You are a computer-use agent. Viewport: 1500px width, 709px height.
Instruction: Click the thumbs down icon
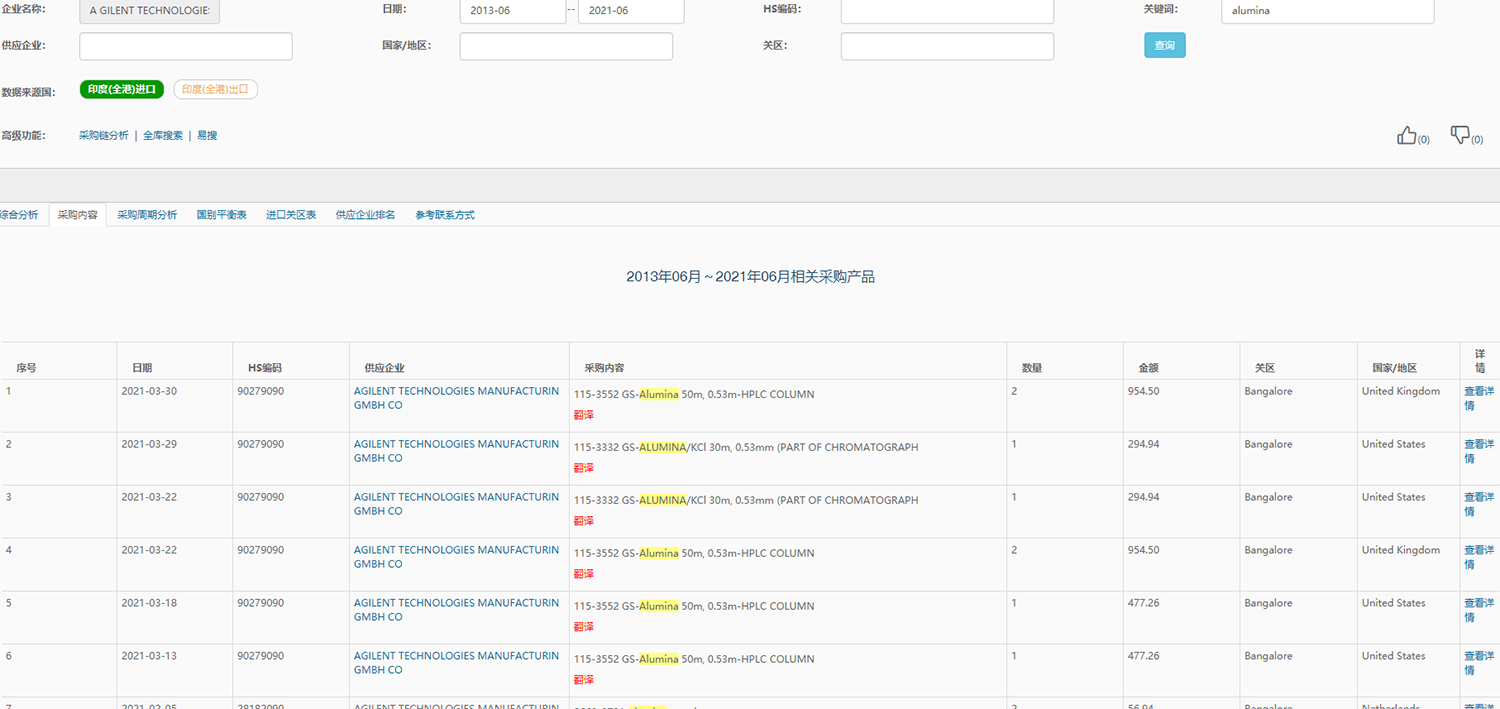1460,135
